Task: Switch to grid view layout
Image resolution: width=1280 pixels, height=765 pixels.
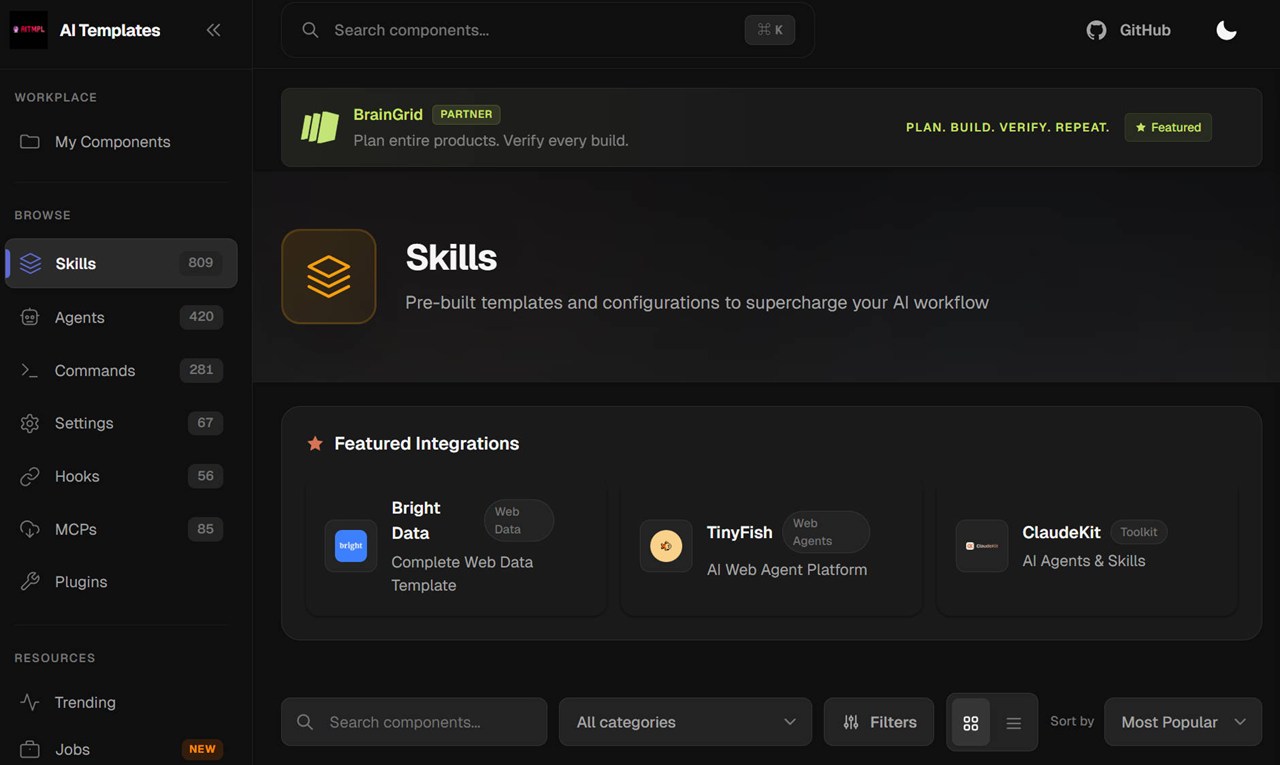Action: click(970, 723)
